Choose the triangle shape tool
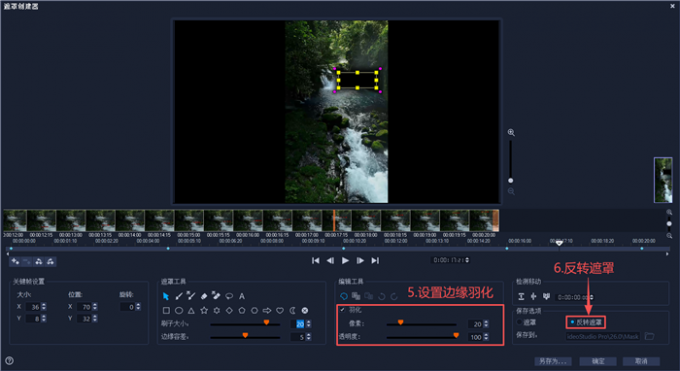This screenshot has height=371, width=680. click(x=191, y=311)
